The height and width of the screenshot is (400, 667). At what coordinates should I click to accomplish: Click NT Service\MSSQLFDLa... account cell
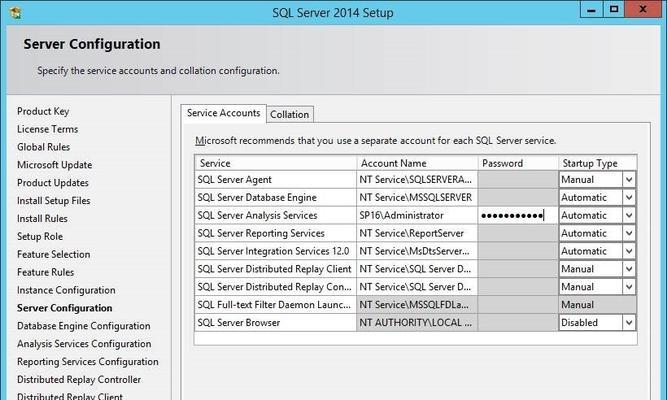point(417,305)
